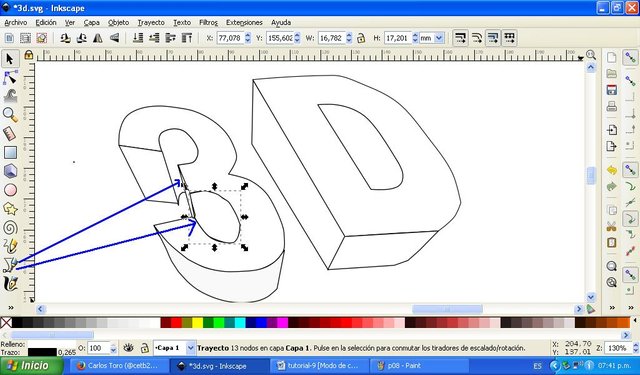
Task: Select the Node edit tool
Action: (x=10, y=78)
